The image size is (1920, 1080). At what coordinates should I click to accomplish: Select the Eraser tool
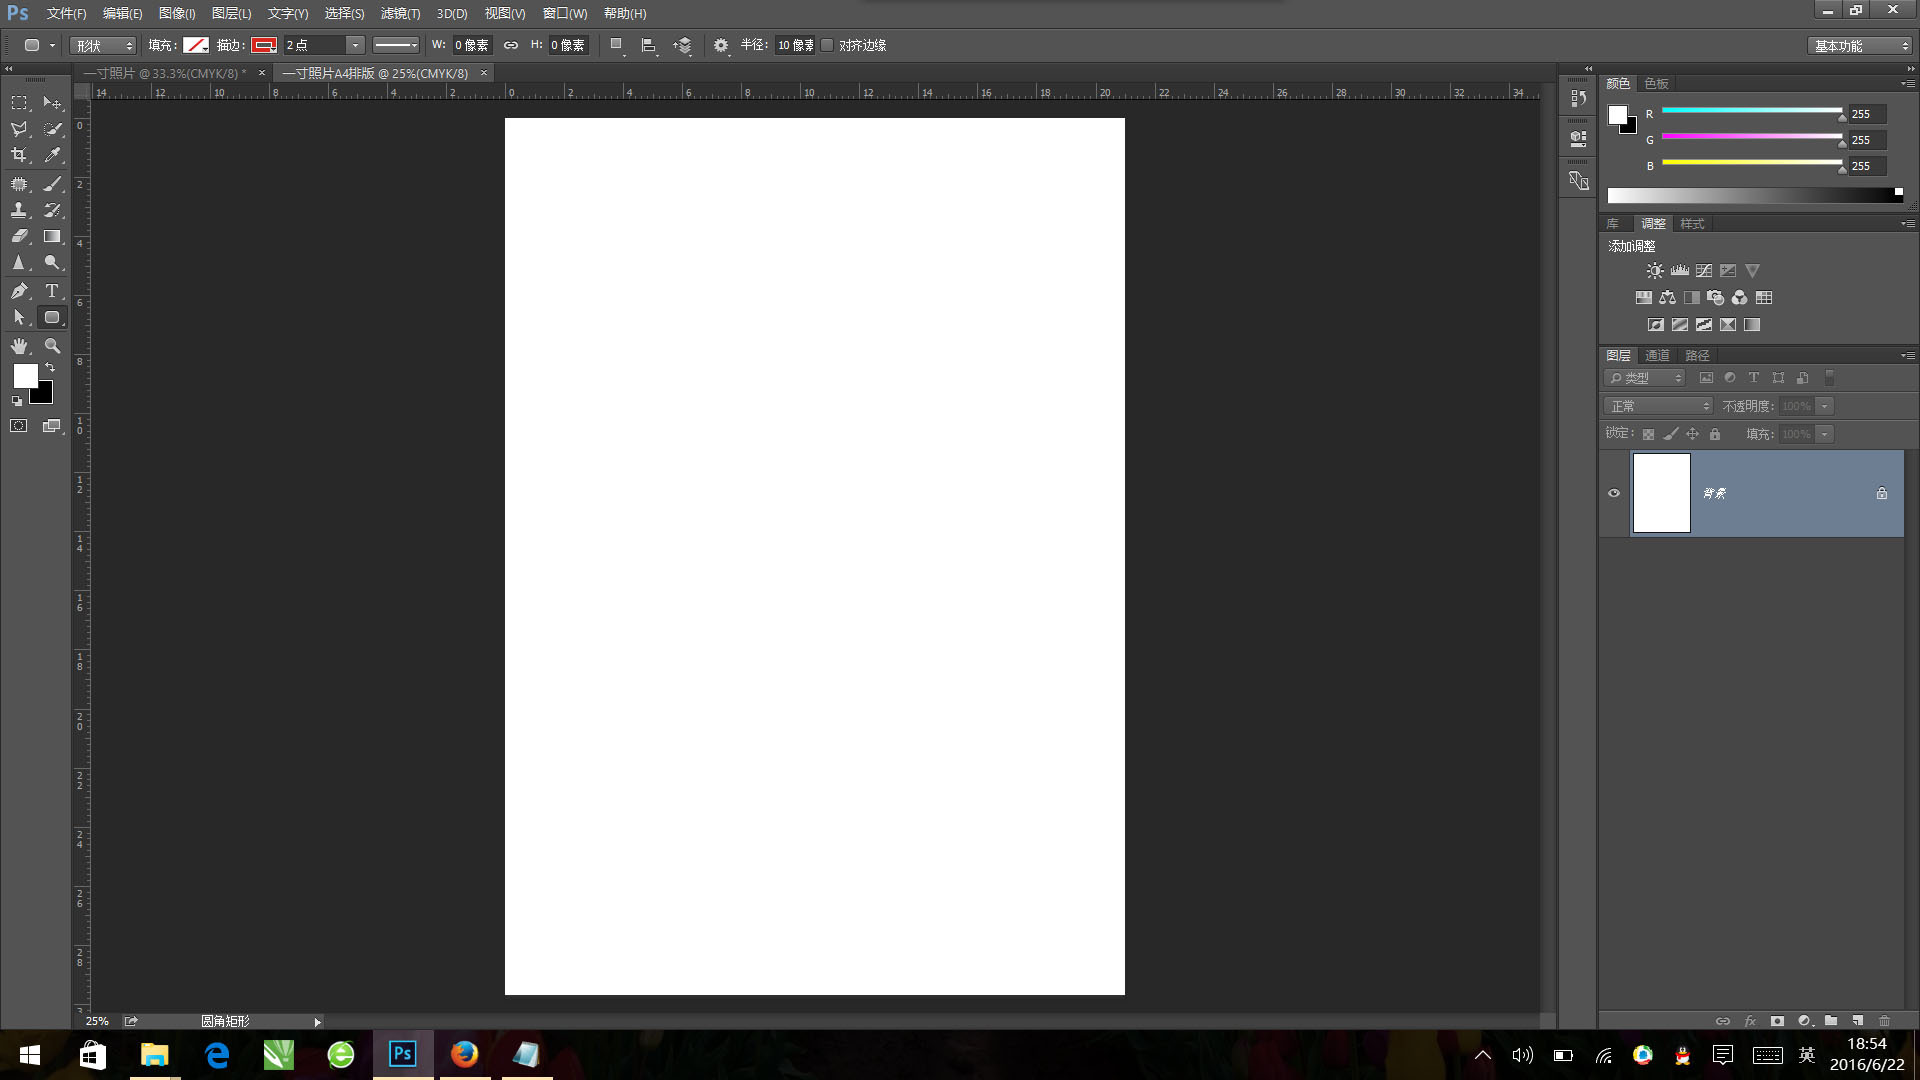pos(19,236)
